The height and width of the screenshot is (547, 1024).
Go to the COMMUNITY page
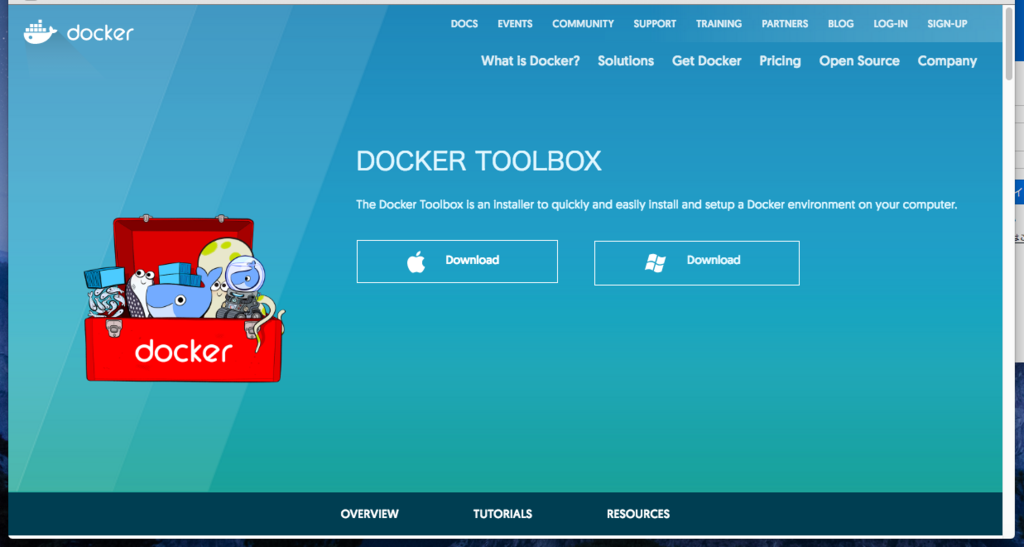coord(583,23)
